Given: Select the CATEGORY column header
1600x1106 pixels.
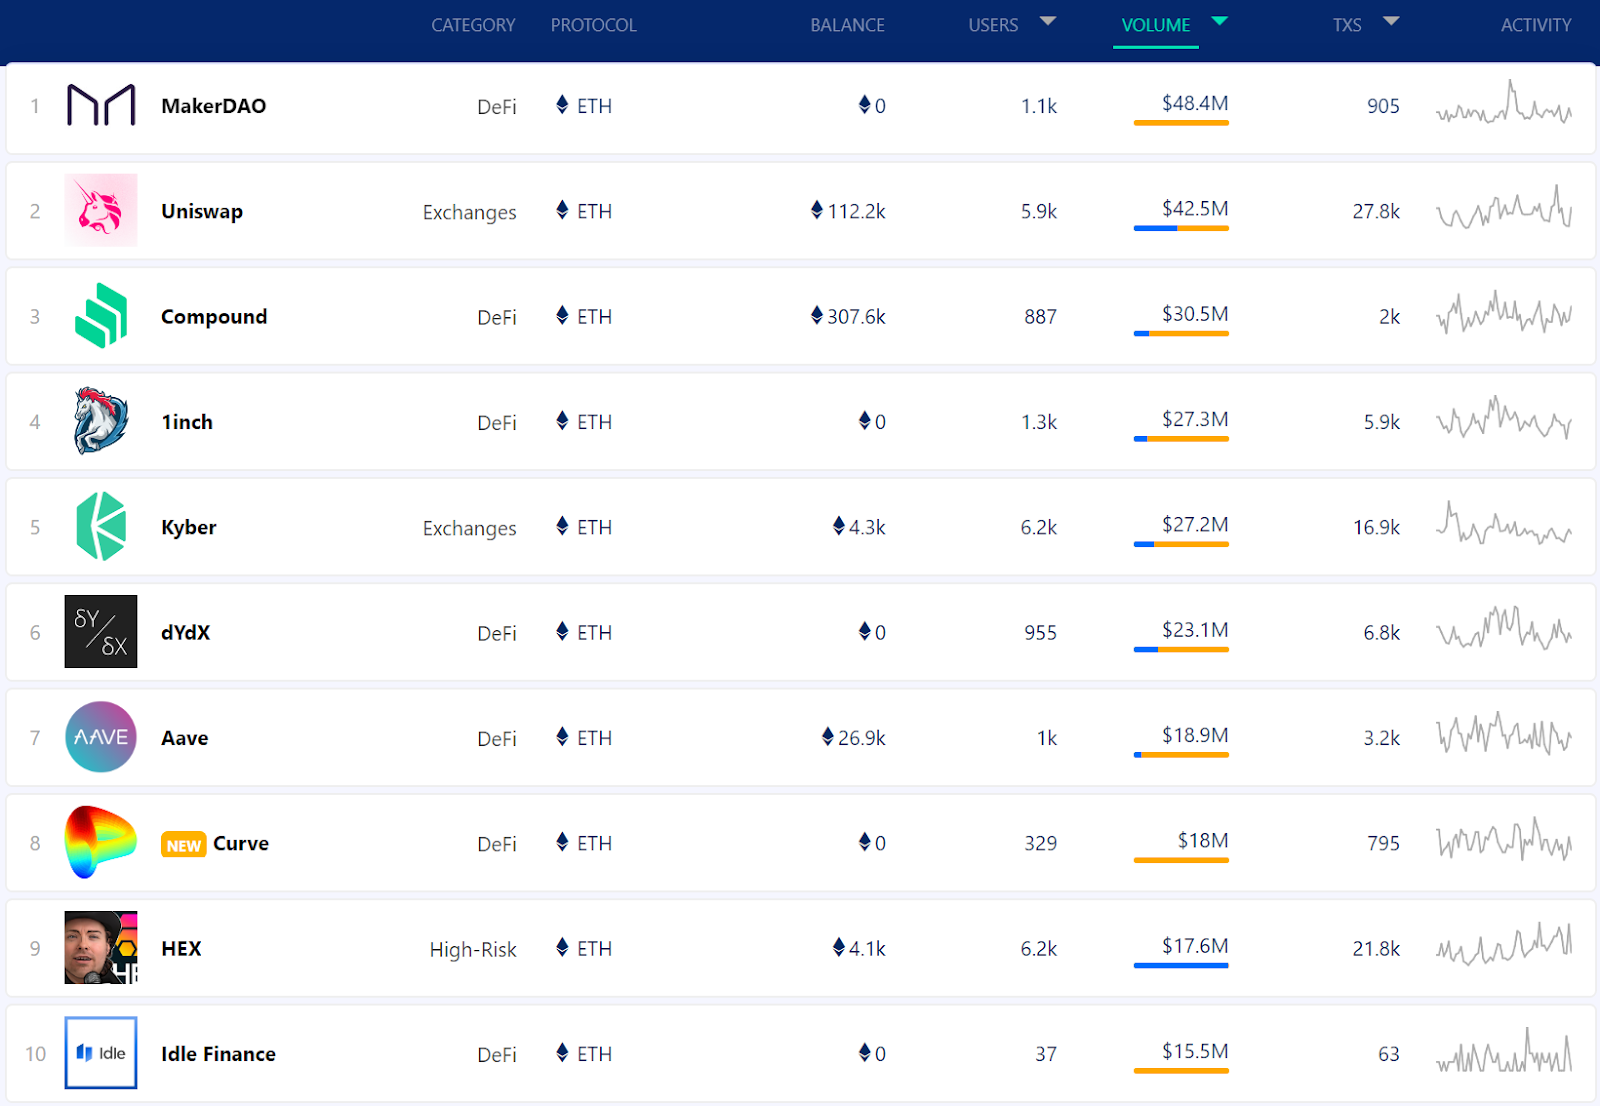Looking at the screenshot, I should [x=473, y=25].
